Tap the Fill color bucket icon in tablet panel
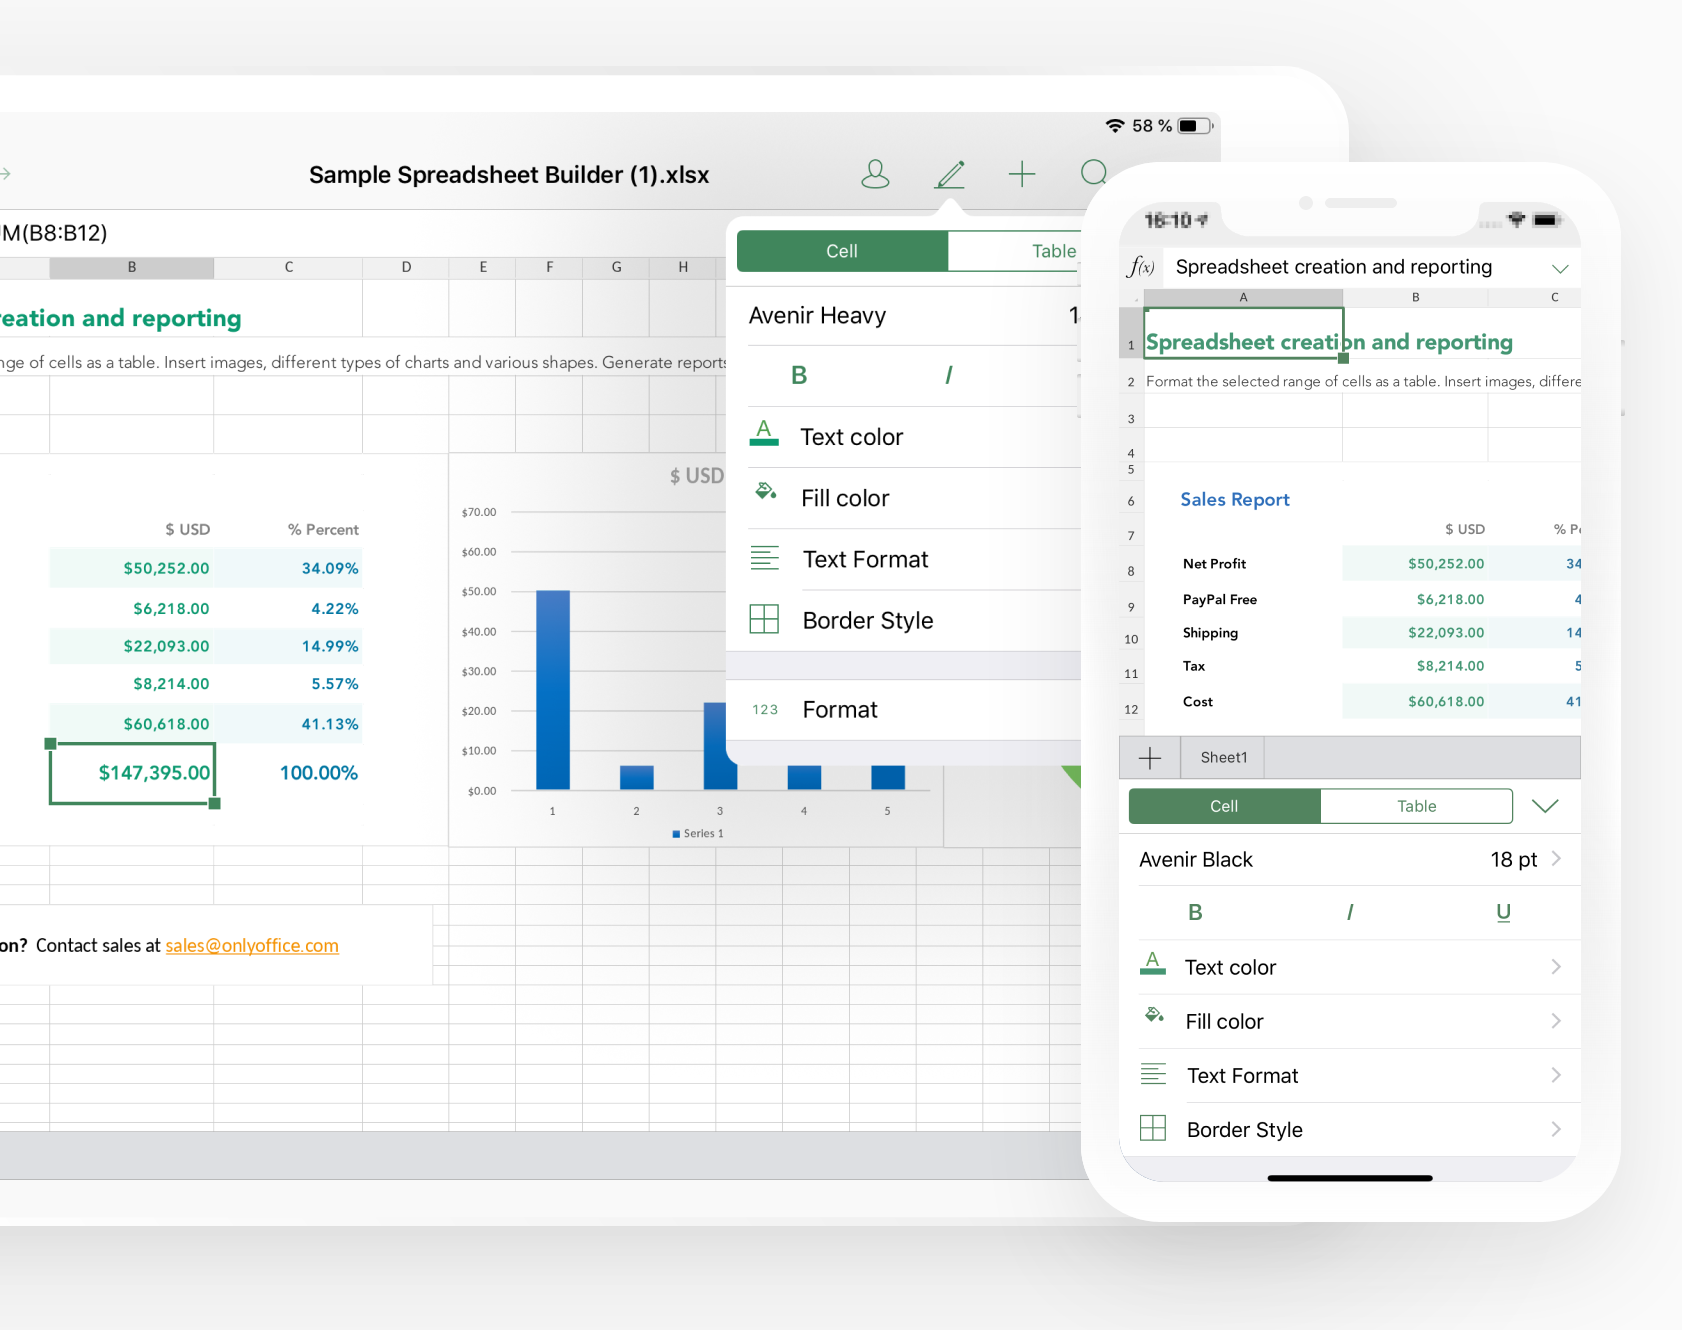This screenshot has height=1330, width=1682. pyautogui.click(x=765, y=491)
